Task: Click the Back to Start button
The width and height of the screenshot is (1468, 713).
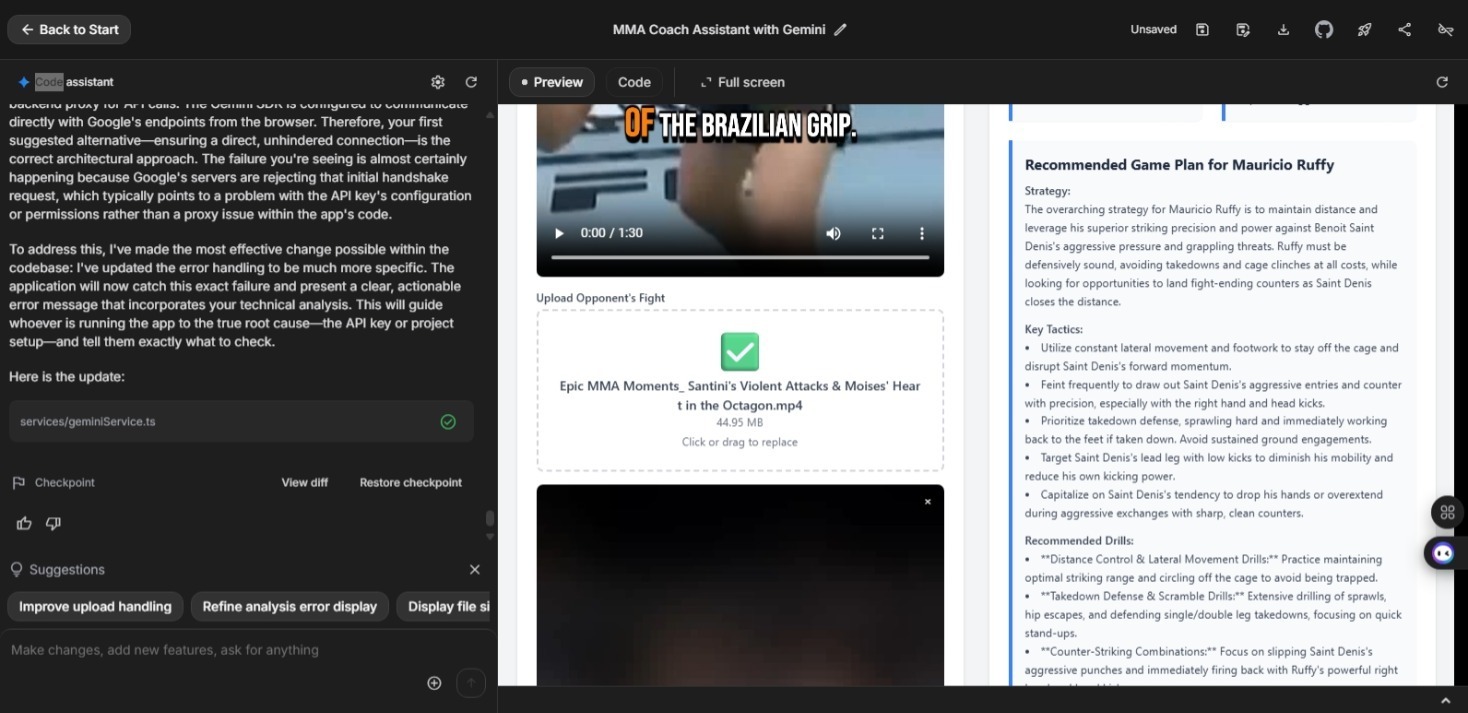Action: point(69,30)
